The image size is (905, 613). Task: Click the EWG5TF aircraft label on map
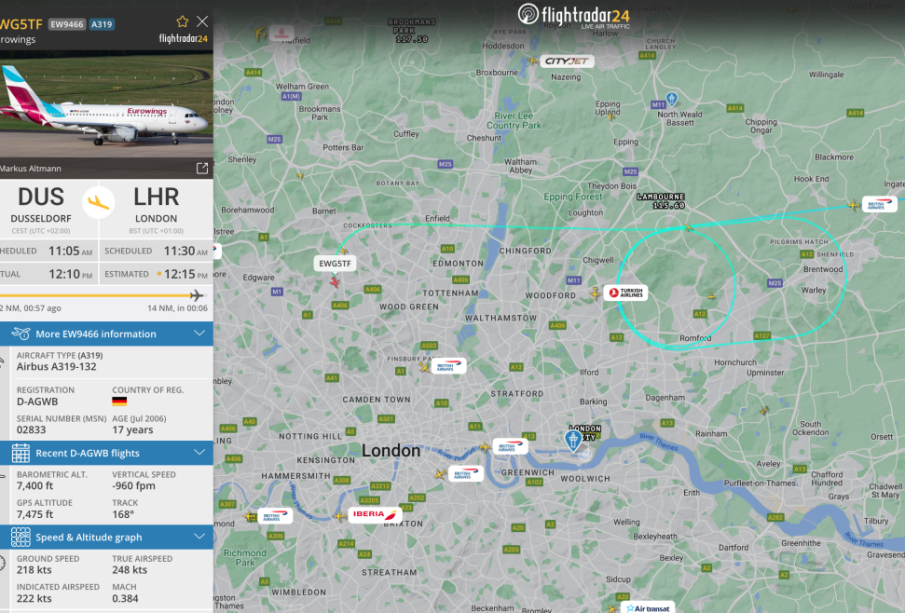[x=335, y=263]
